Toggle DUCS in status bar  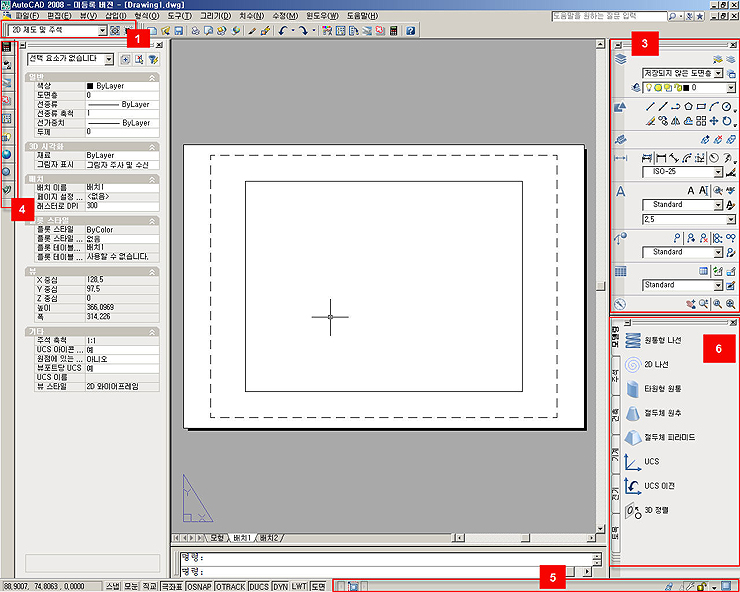[259, 586]
